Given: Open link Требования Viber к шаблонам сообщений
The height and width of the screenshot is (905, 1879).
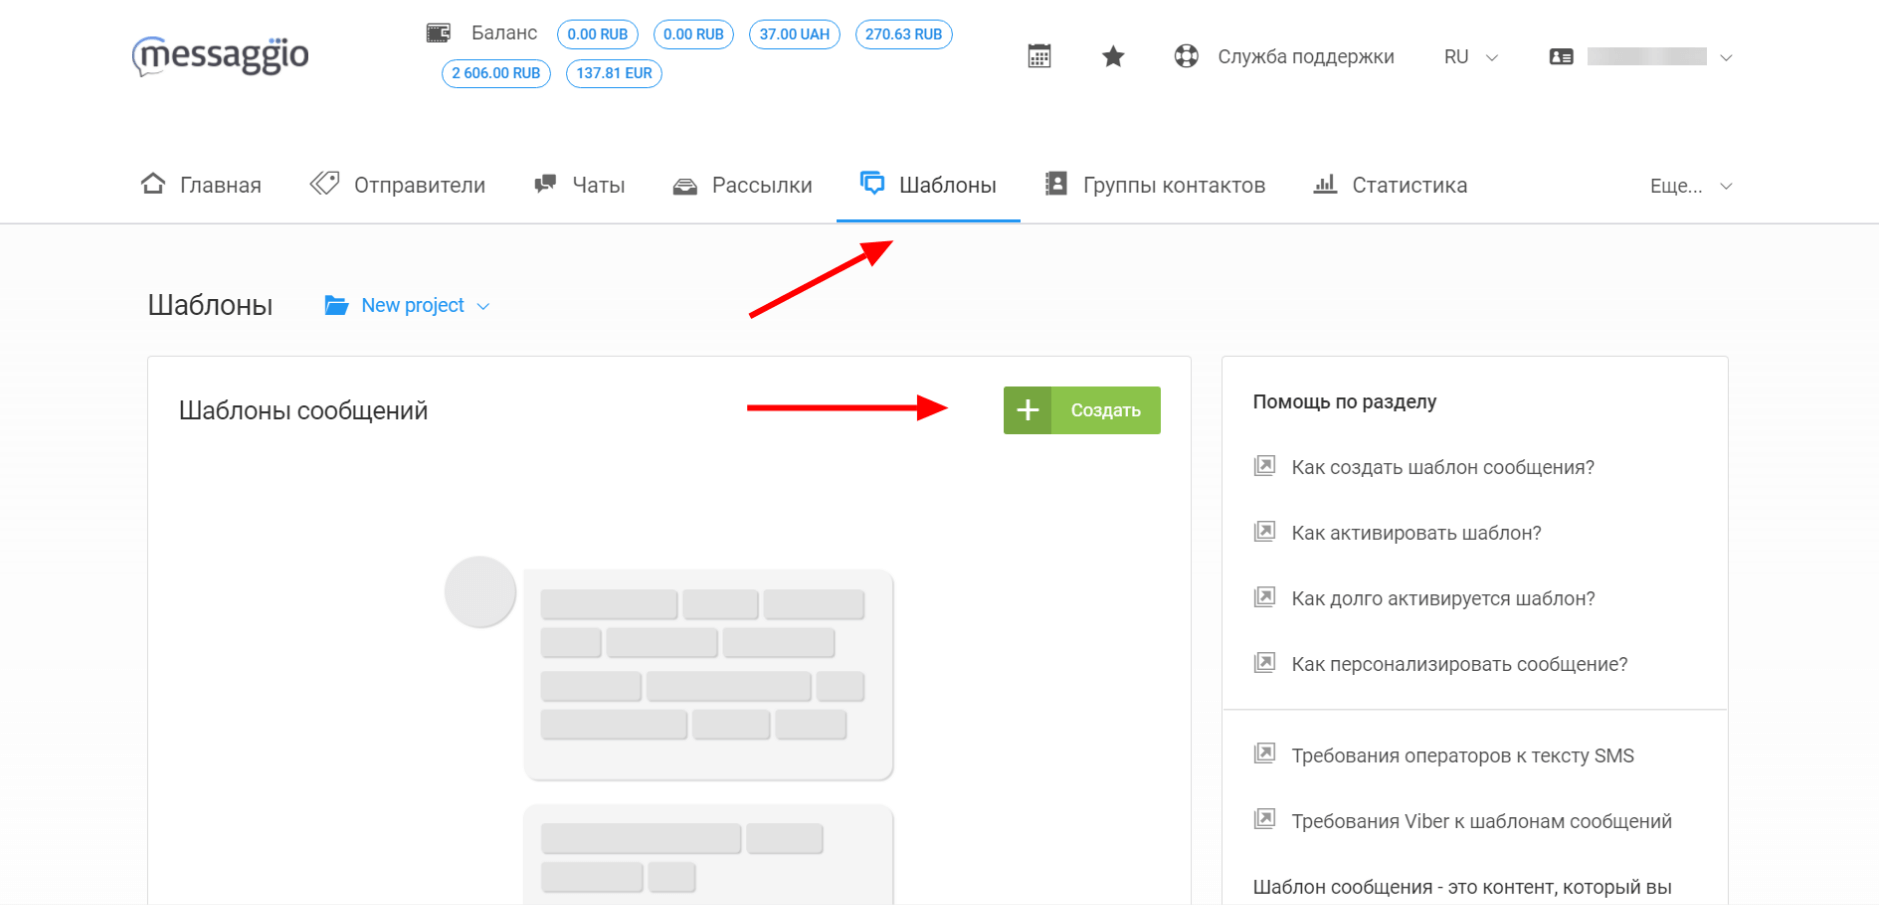Looking at the screenshot, I should coord(1482,821).
